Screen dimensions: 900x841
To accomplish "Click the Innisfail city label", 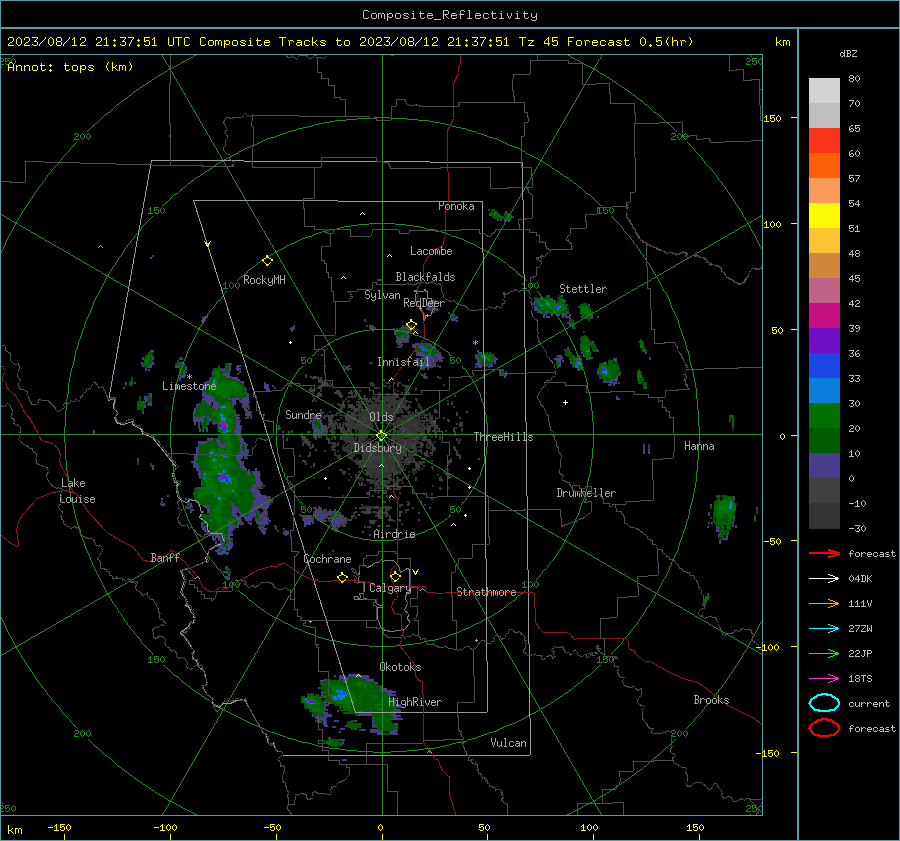I will [x=403, y=362].
